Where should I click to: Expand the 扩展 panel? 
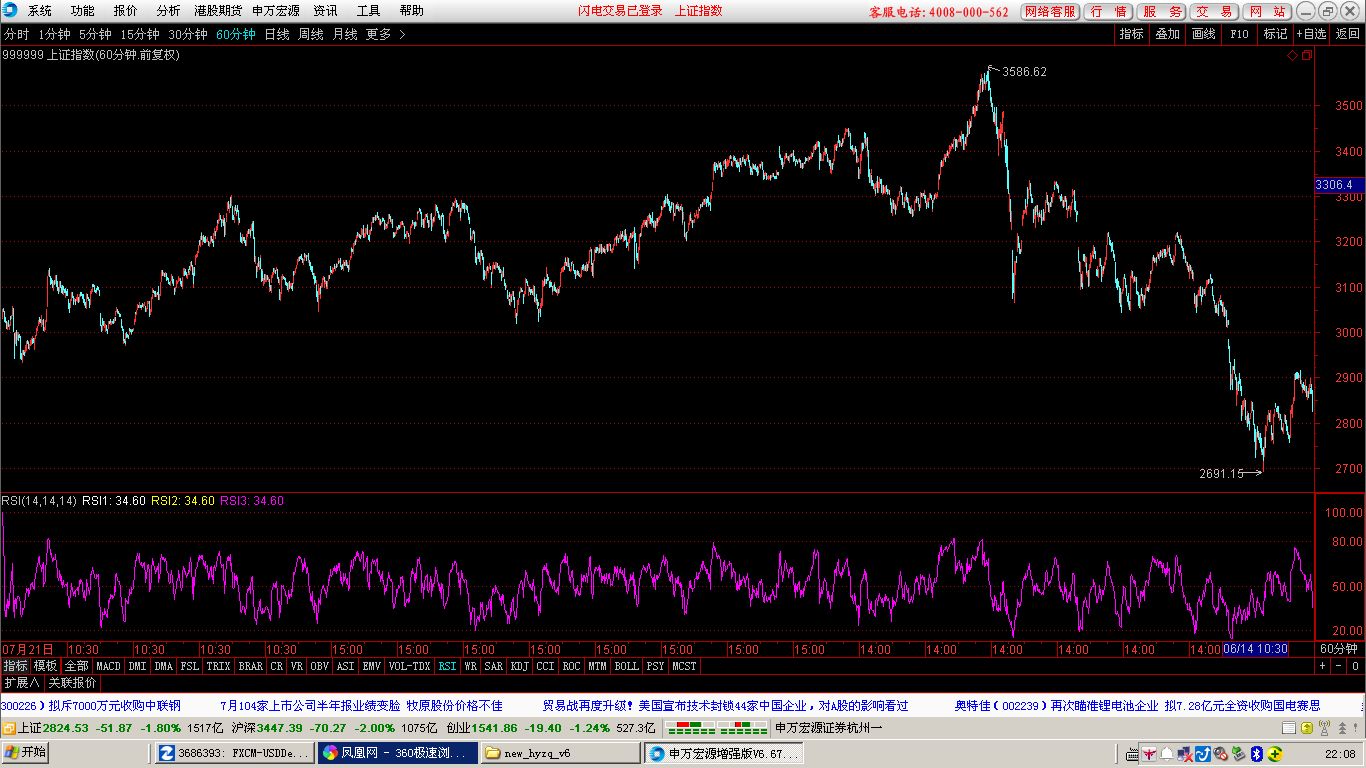[x=21, y=683]
